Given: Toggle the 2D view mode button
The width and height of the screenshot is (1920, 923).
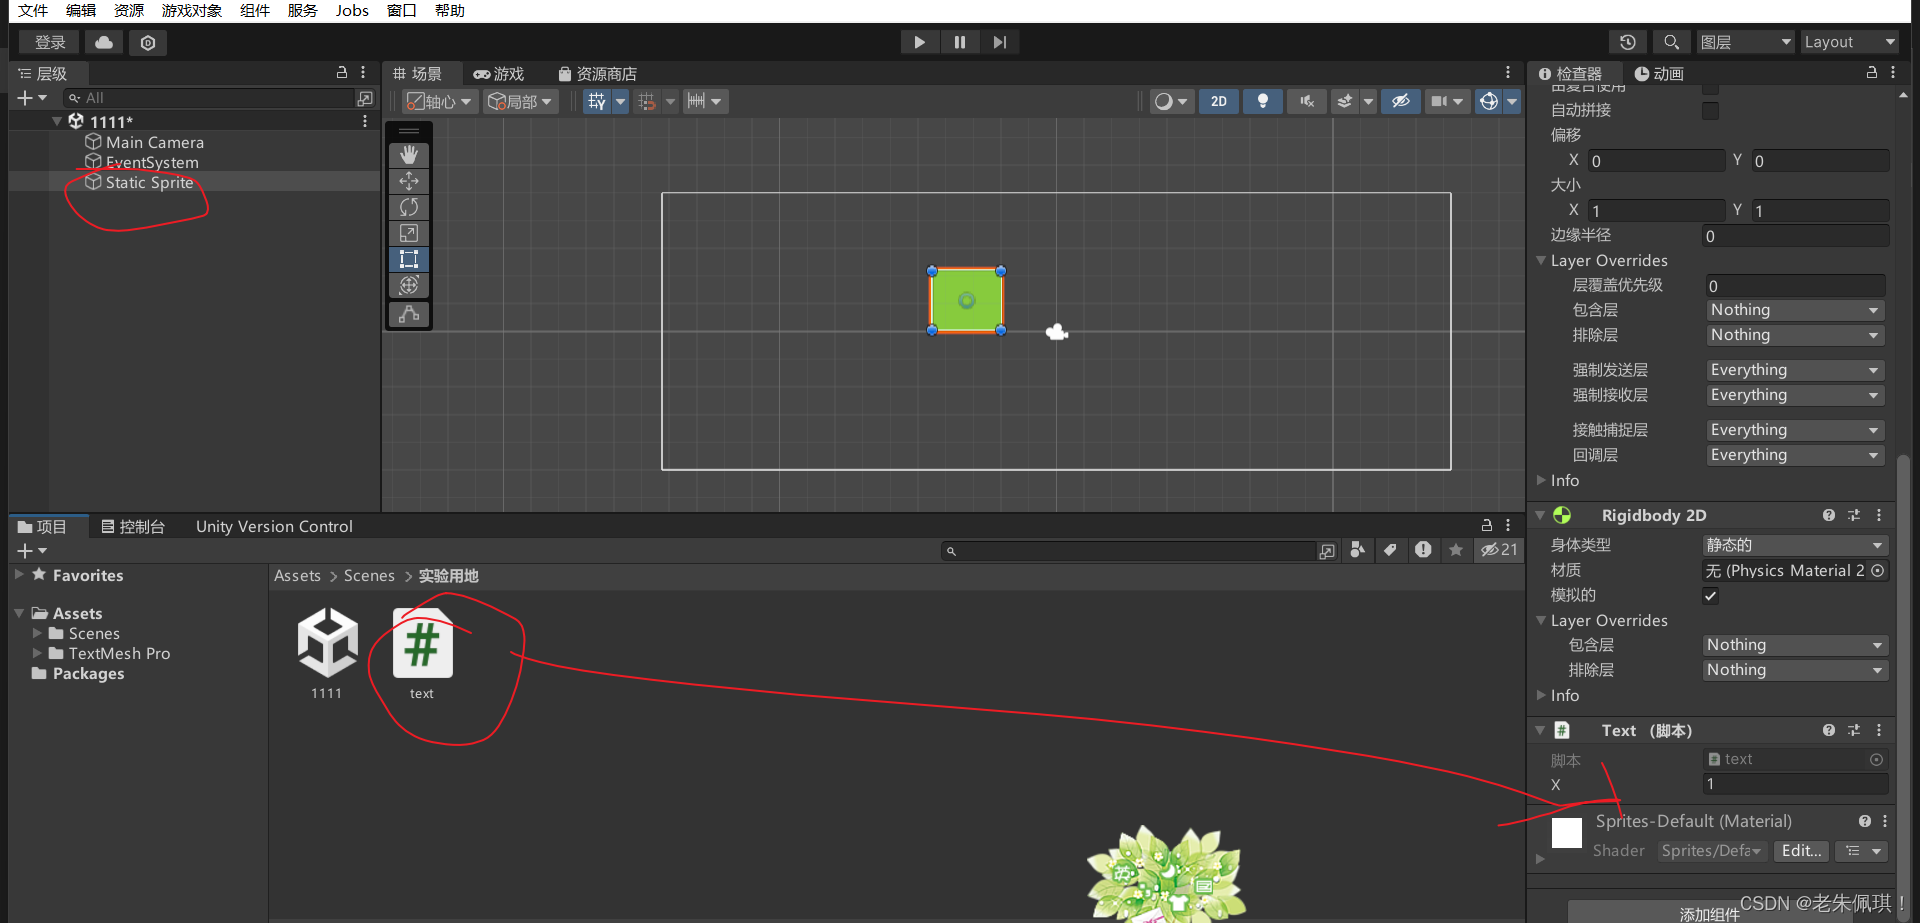Looking at the screenshot, I should (x=1218, y=101).
